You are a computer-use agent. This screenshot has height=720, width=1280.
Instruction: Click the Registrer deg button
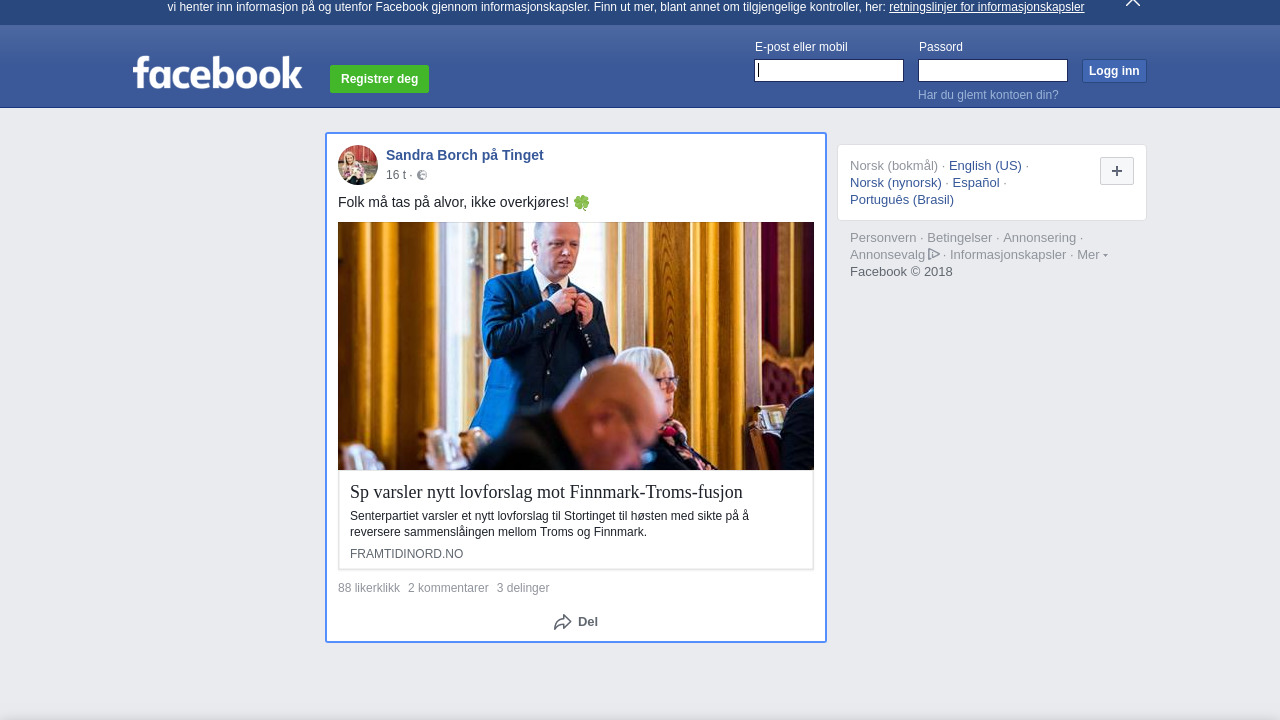379,79
